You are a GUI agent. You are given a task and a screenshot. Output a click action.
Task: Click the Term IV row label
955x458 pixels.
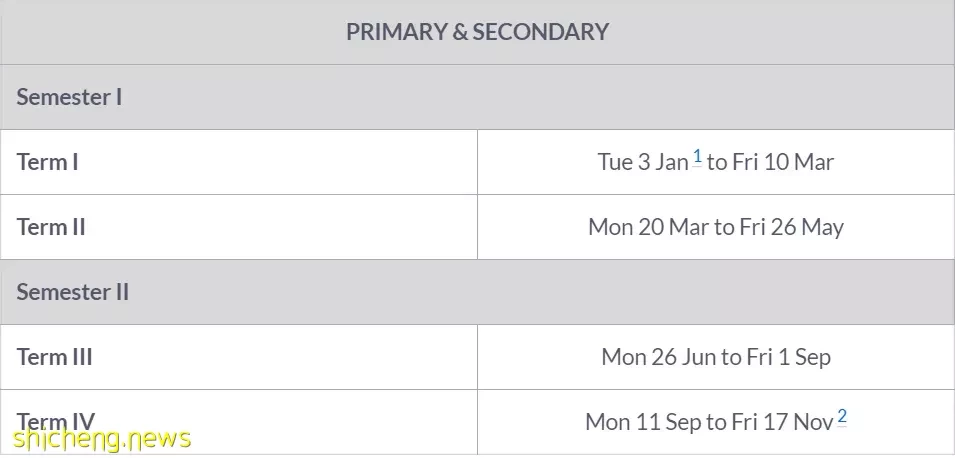point(56,421)
